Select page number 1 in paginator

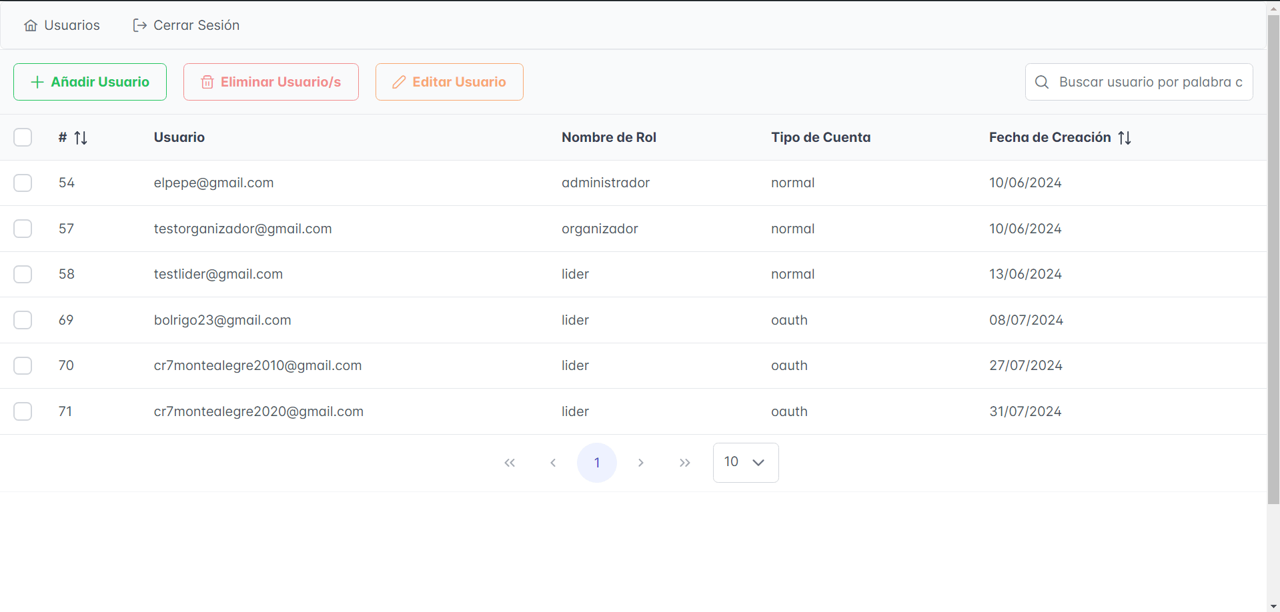(x=597, y=463)
